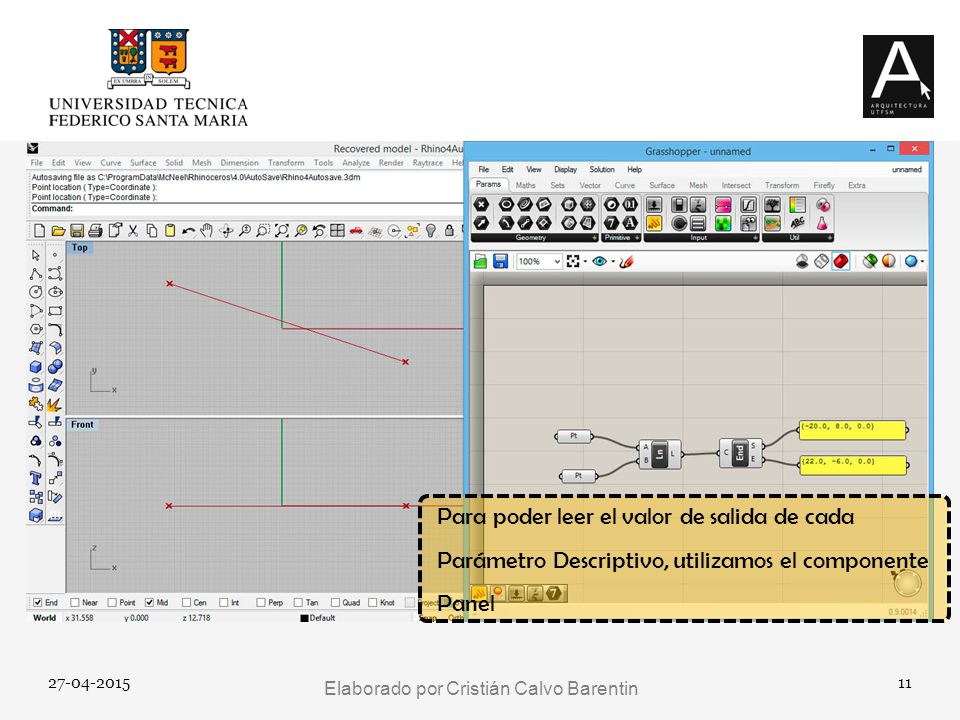The image size is (960, 720).
Task: Click the Integer 7 parameter icon in Primitive
Action: click(x=611, y=223)
